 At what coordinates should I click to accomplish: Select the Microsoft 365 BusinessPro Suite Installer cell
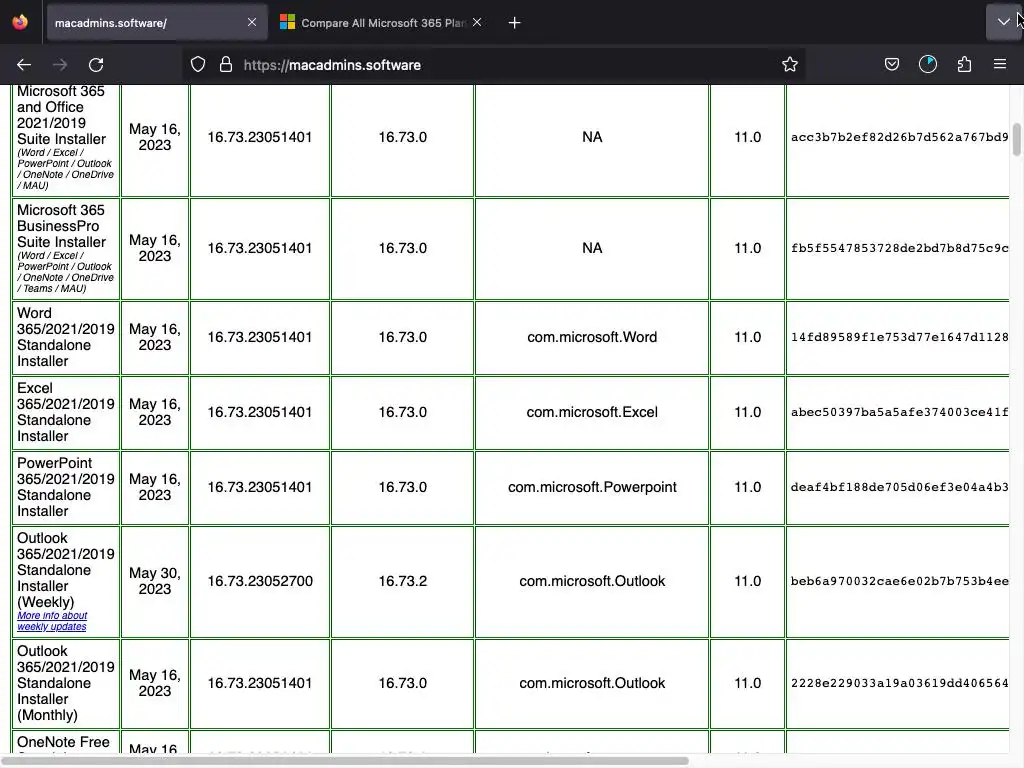point(66,248)
